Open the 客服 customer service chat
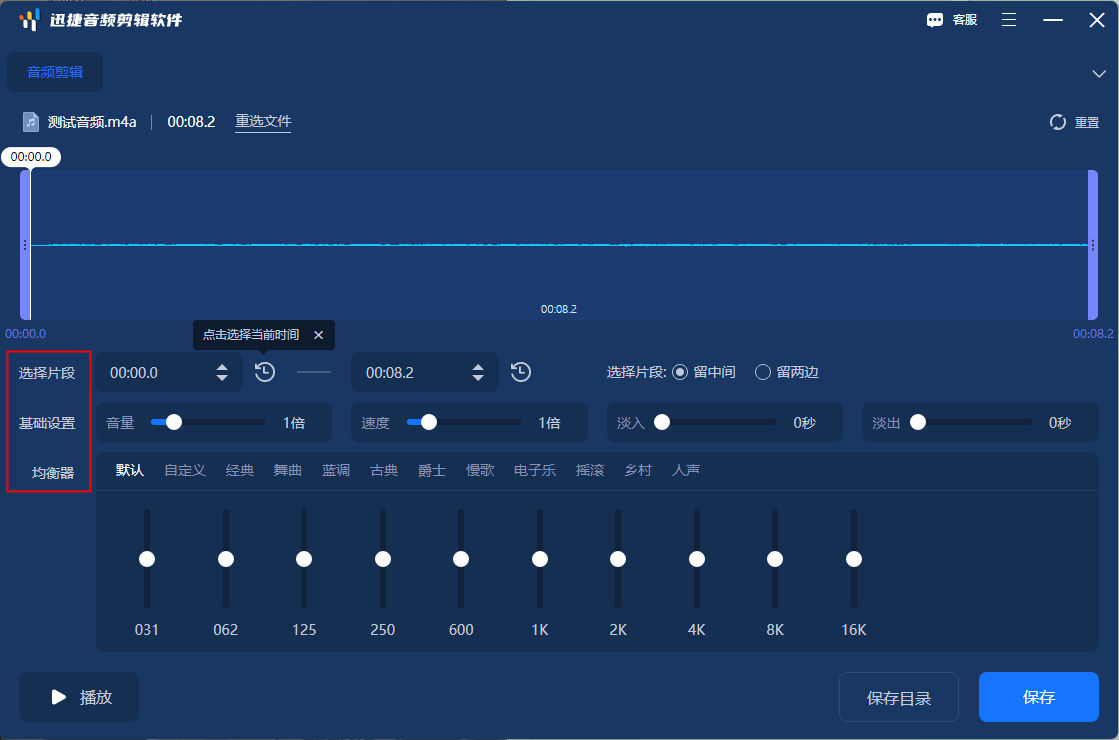Image resolution: width=1119 pixels, height=740 pixels. (x=951, y=19)
